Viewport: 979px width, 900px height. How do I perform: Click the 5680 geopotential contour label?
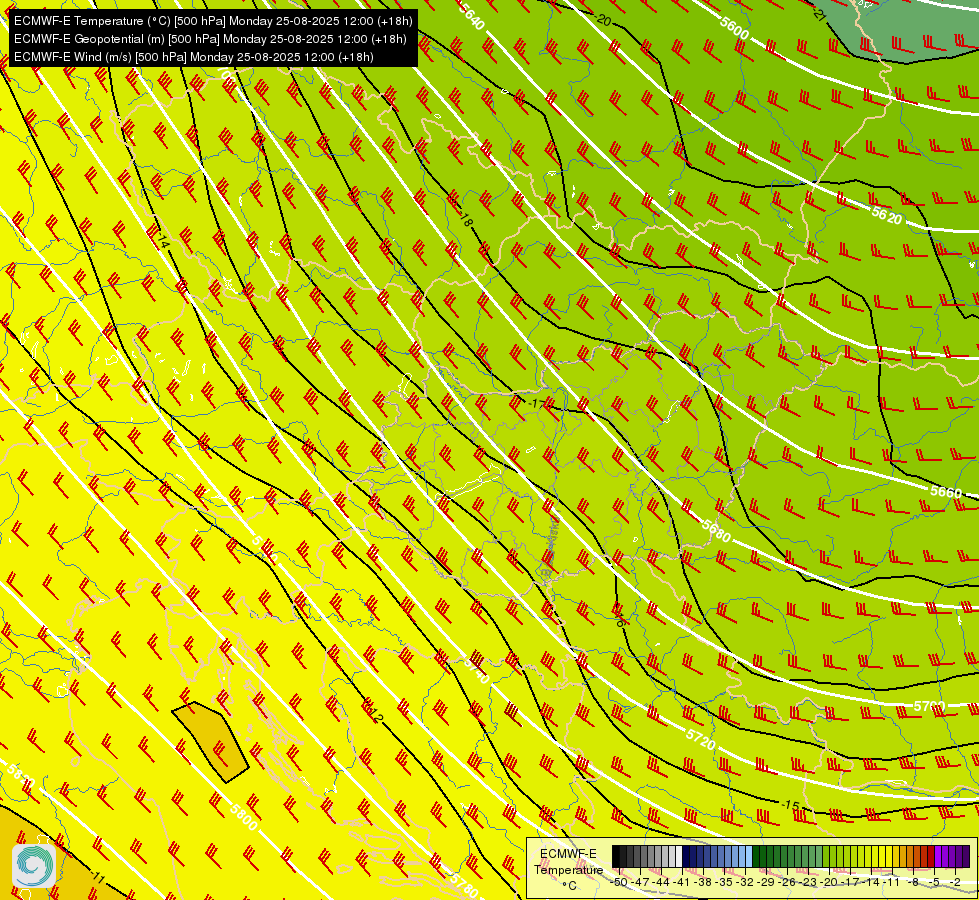point(716,530)
